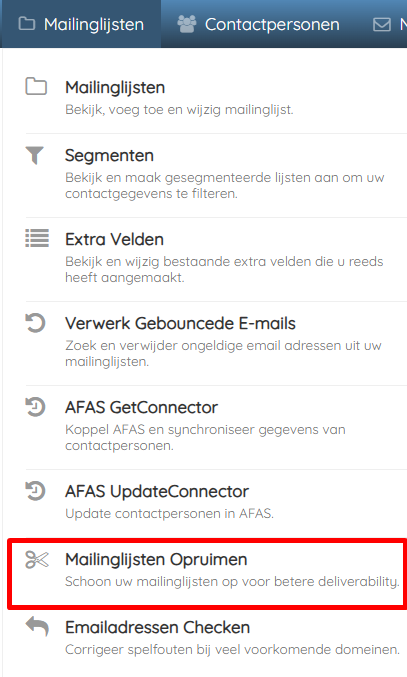This screenshot has height=677, width=407.
Task: Select the Extra Velden menu entry
Action: [216, 259]
